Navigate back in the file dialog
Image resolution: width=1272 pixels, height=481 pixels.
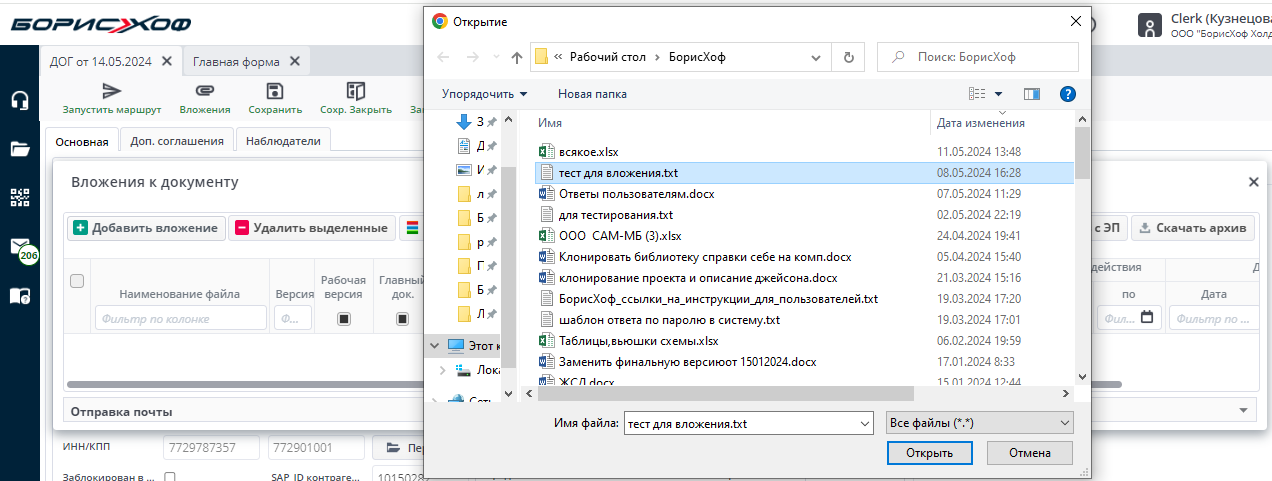pyautogui.click(x=444, y=57)
